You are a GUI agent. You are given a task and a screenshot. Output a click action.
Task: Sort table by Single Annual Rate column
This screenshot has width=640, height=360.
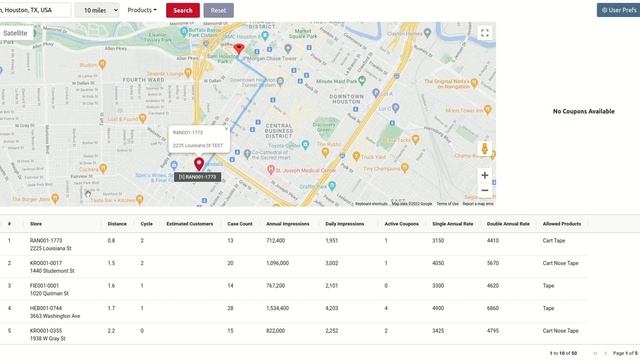point(453,224)
